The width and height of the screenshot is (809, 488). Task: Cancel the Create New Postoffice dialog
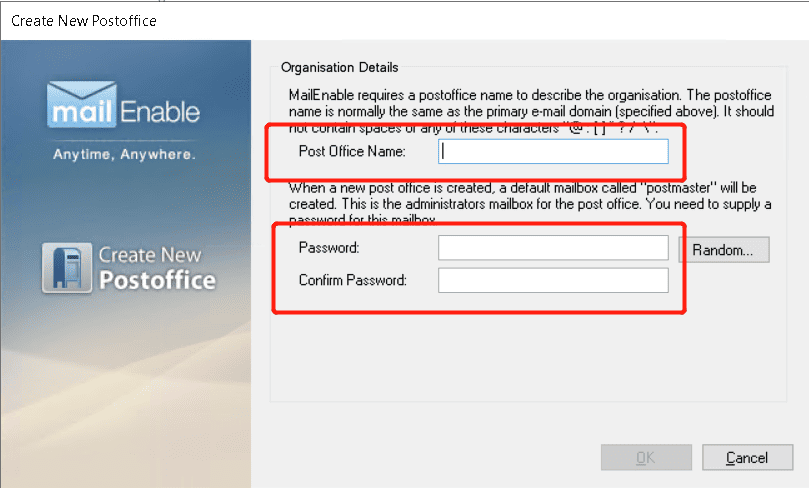746,458
